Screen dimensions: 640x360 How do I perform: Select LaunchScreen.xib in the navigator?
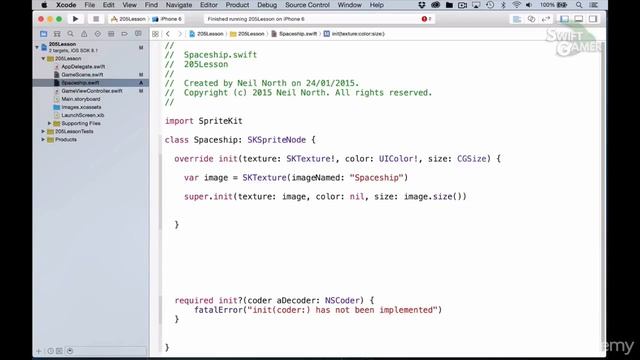[x=82, y=115]
